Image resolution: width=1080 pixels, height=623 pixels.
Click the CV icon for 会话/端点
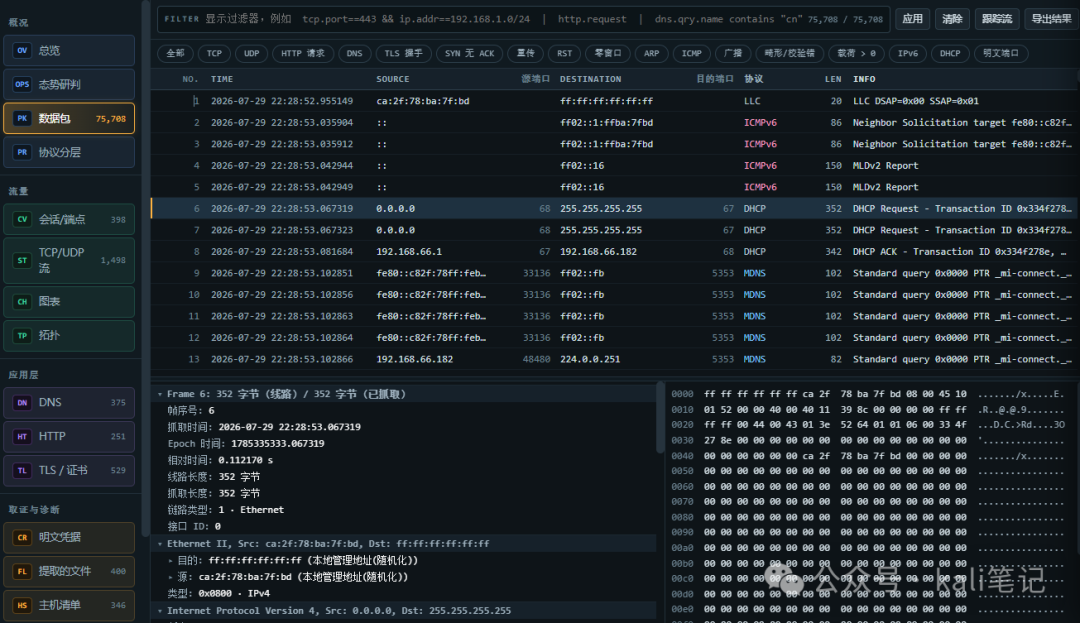click(x=22, y=220)
